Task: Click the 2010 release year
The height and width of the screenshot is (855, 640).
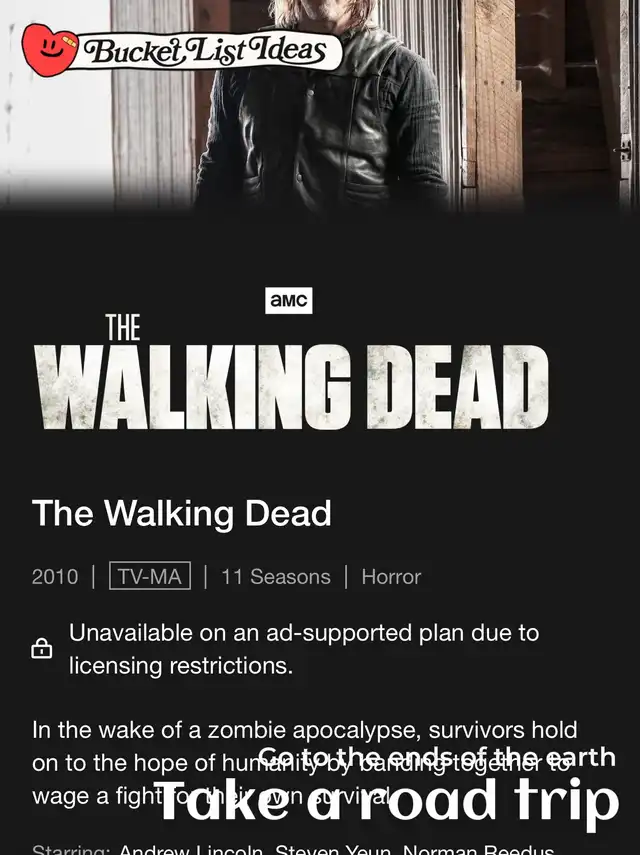Action: 55,576
